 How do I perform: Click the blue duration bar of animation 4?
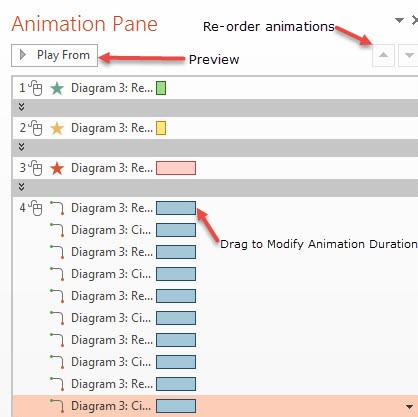[176, 208]
